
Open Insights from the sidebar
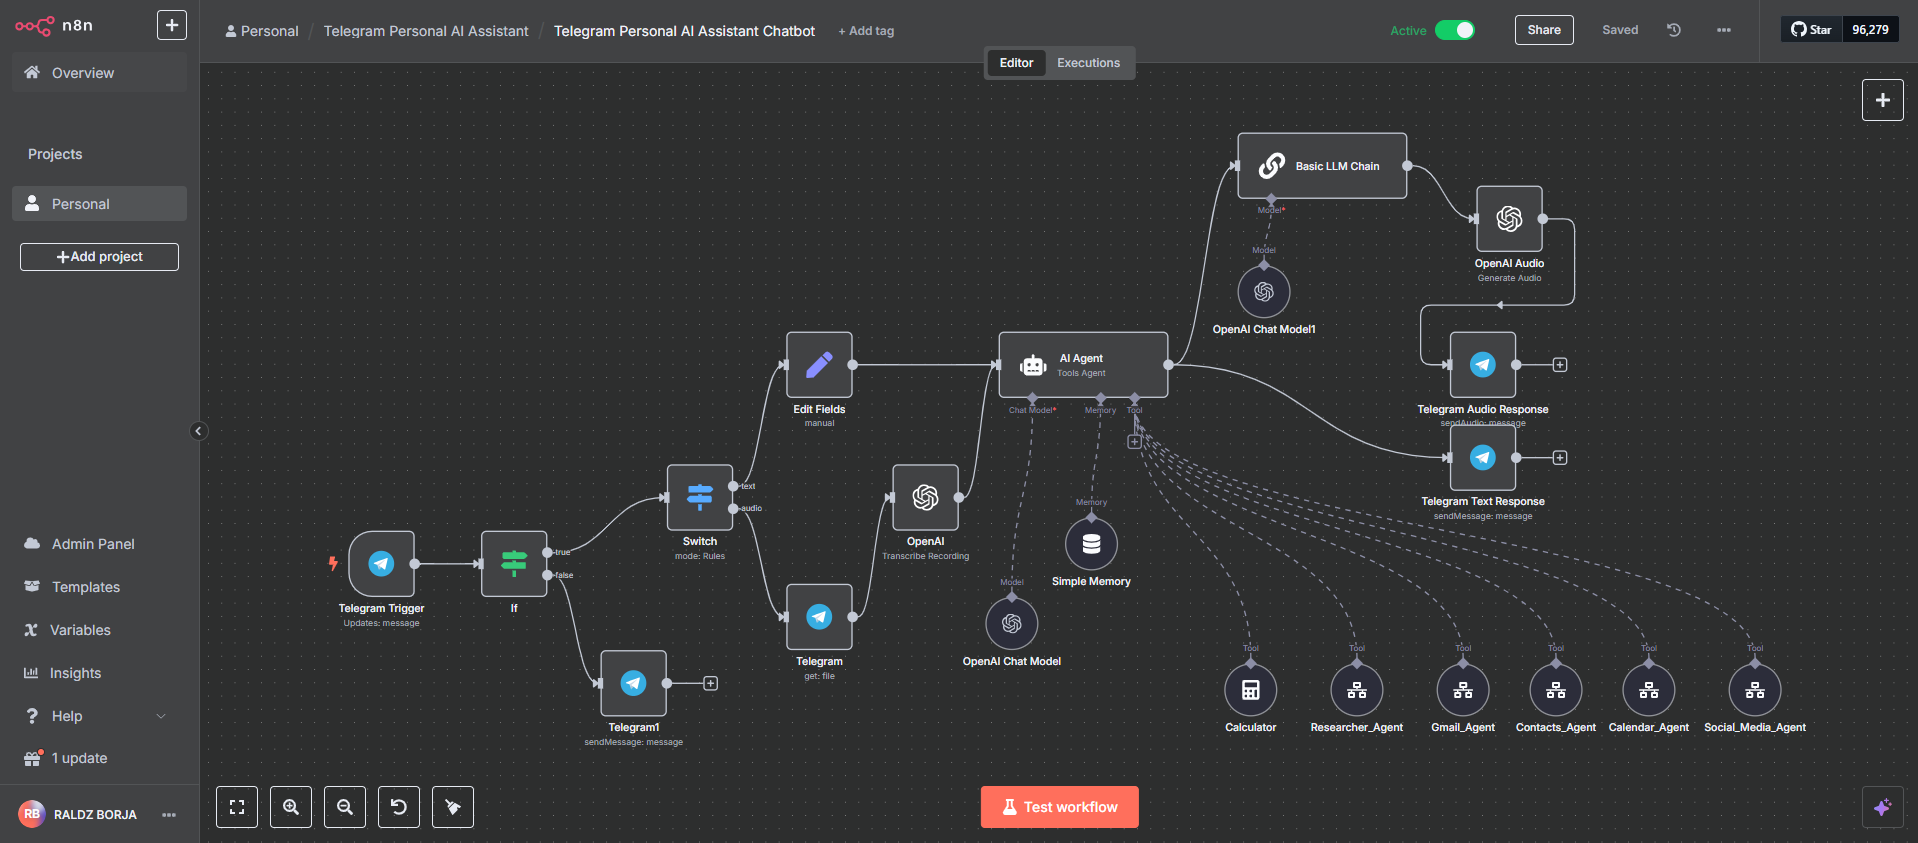tap(99, 673)
